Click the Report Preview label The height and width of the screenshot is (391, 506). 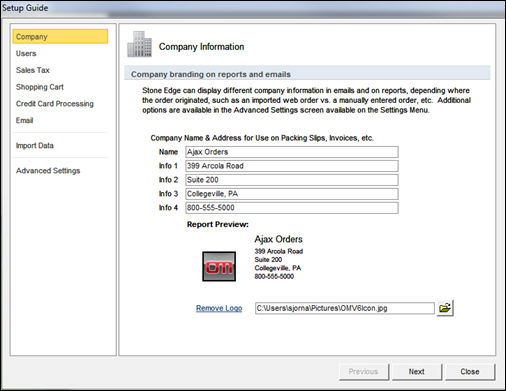click(x=218, y=224)
